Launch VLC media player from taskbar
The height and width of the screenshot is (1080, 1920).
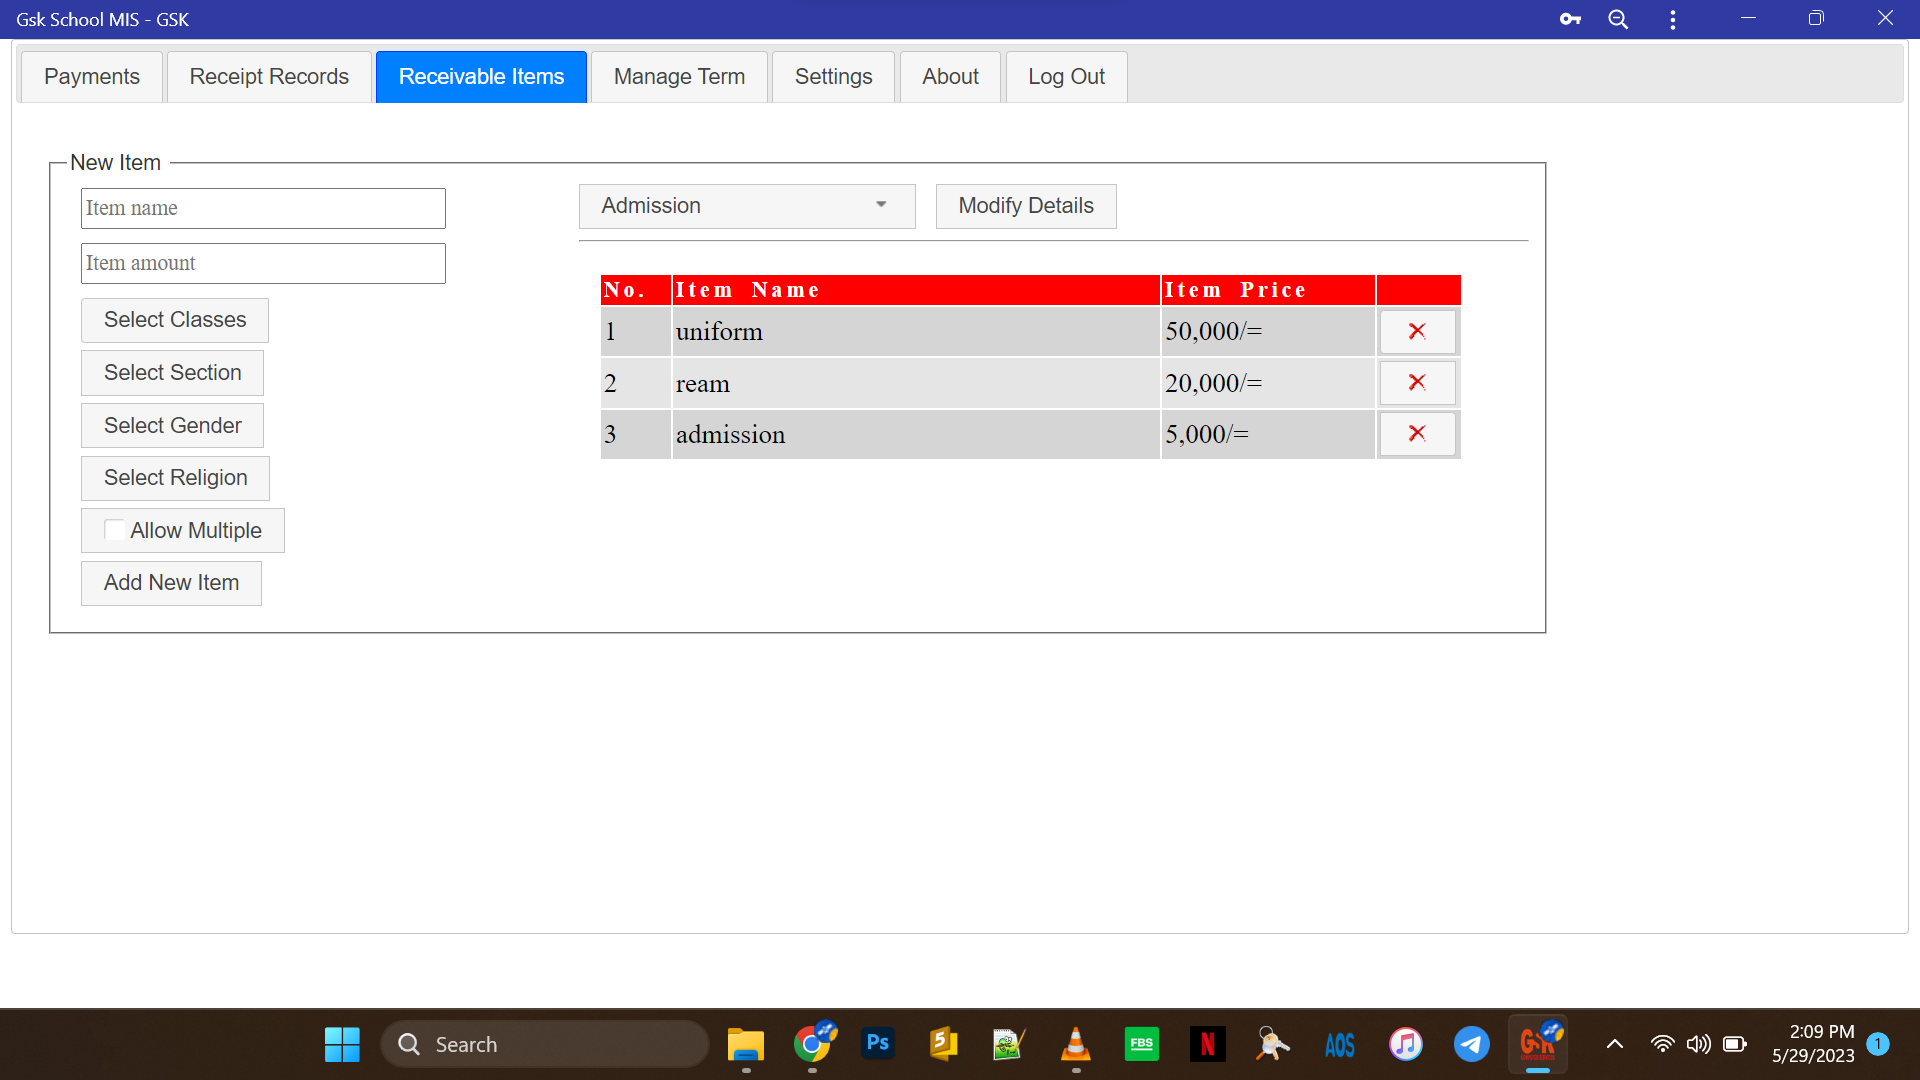(1075, 1044)
